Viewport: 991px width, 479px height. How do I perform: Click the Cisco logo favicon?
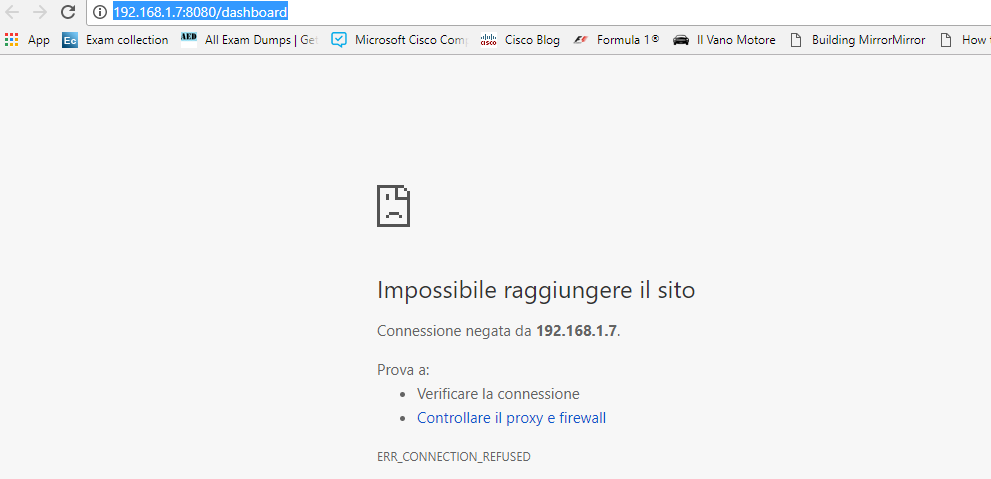(489, 40)
